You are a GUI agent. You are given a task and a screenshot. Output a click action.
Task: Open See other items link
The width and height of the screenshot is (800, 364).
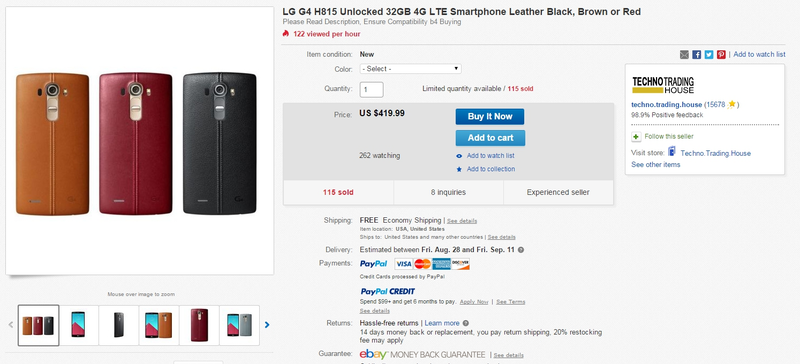(656, 164)
